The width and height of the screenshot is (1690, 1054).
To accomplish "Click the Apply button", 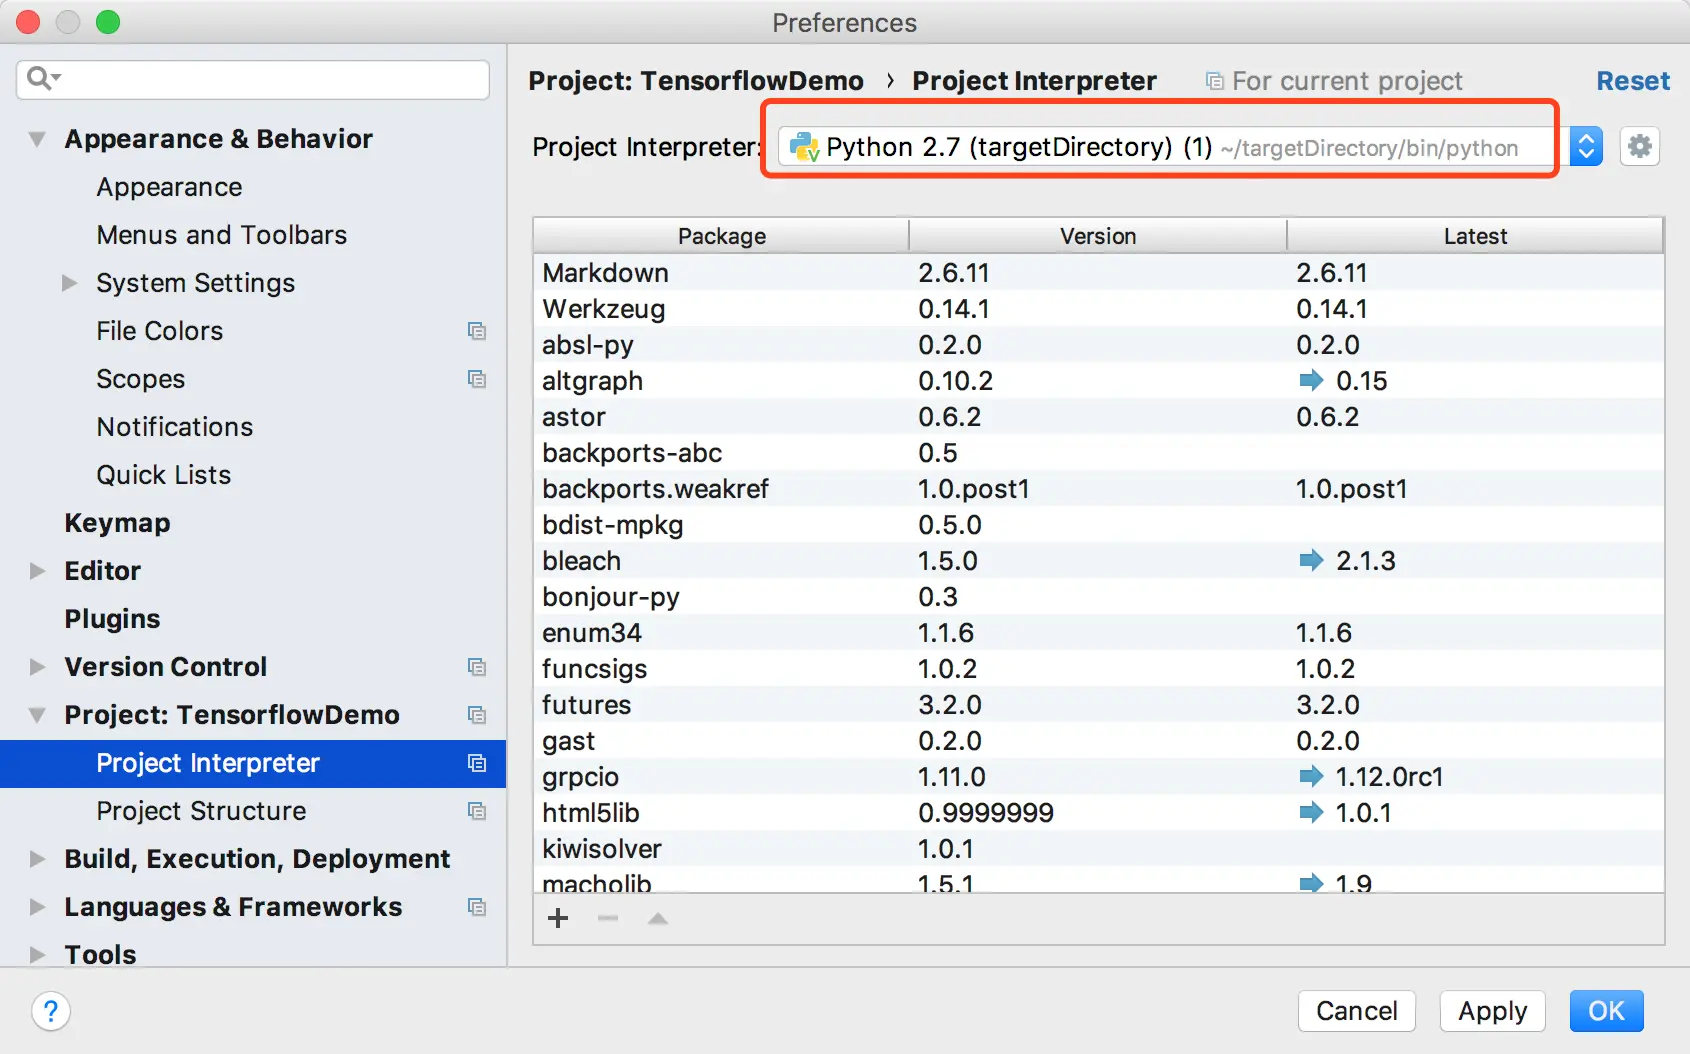I will (1492, 1011).
